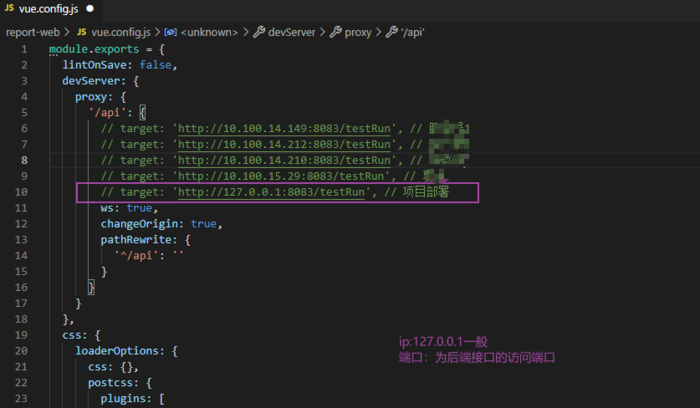Click line number 19 beside css block
Screen dimensions: 700x408
point(22,335)
